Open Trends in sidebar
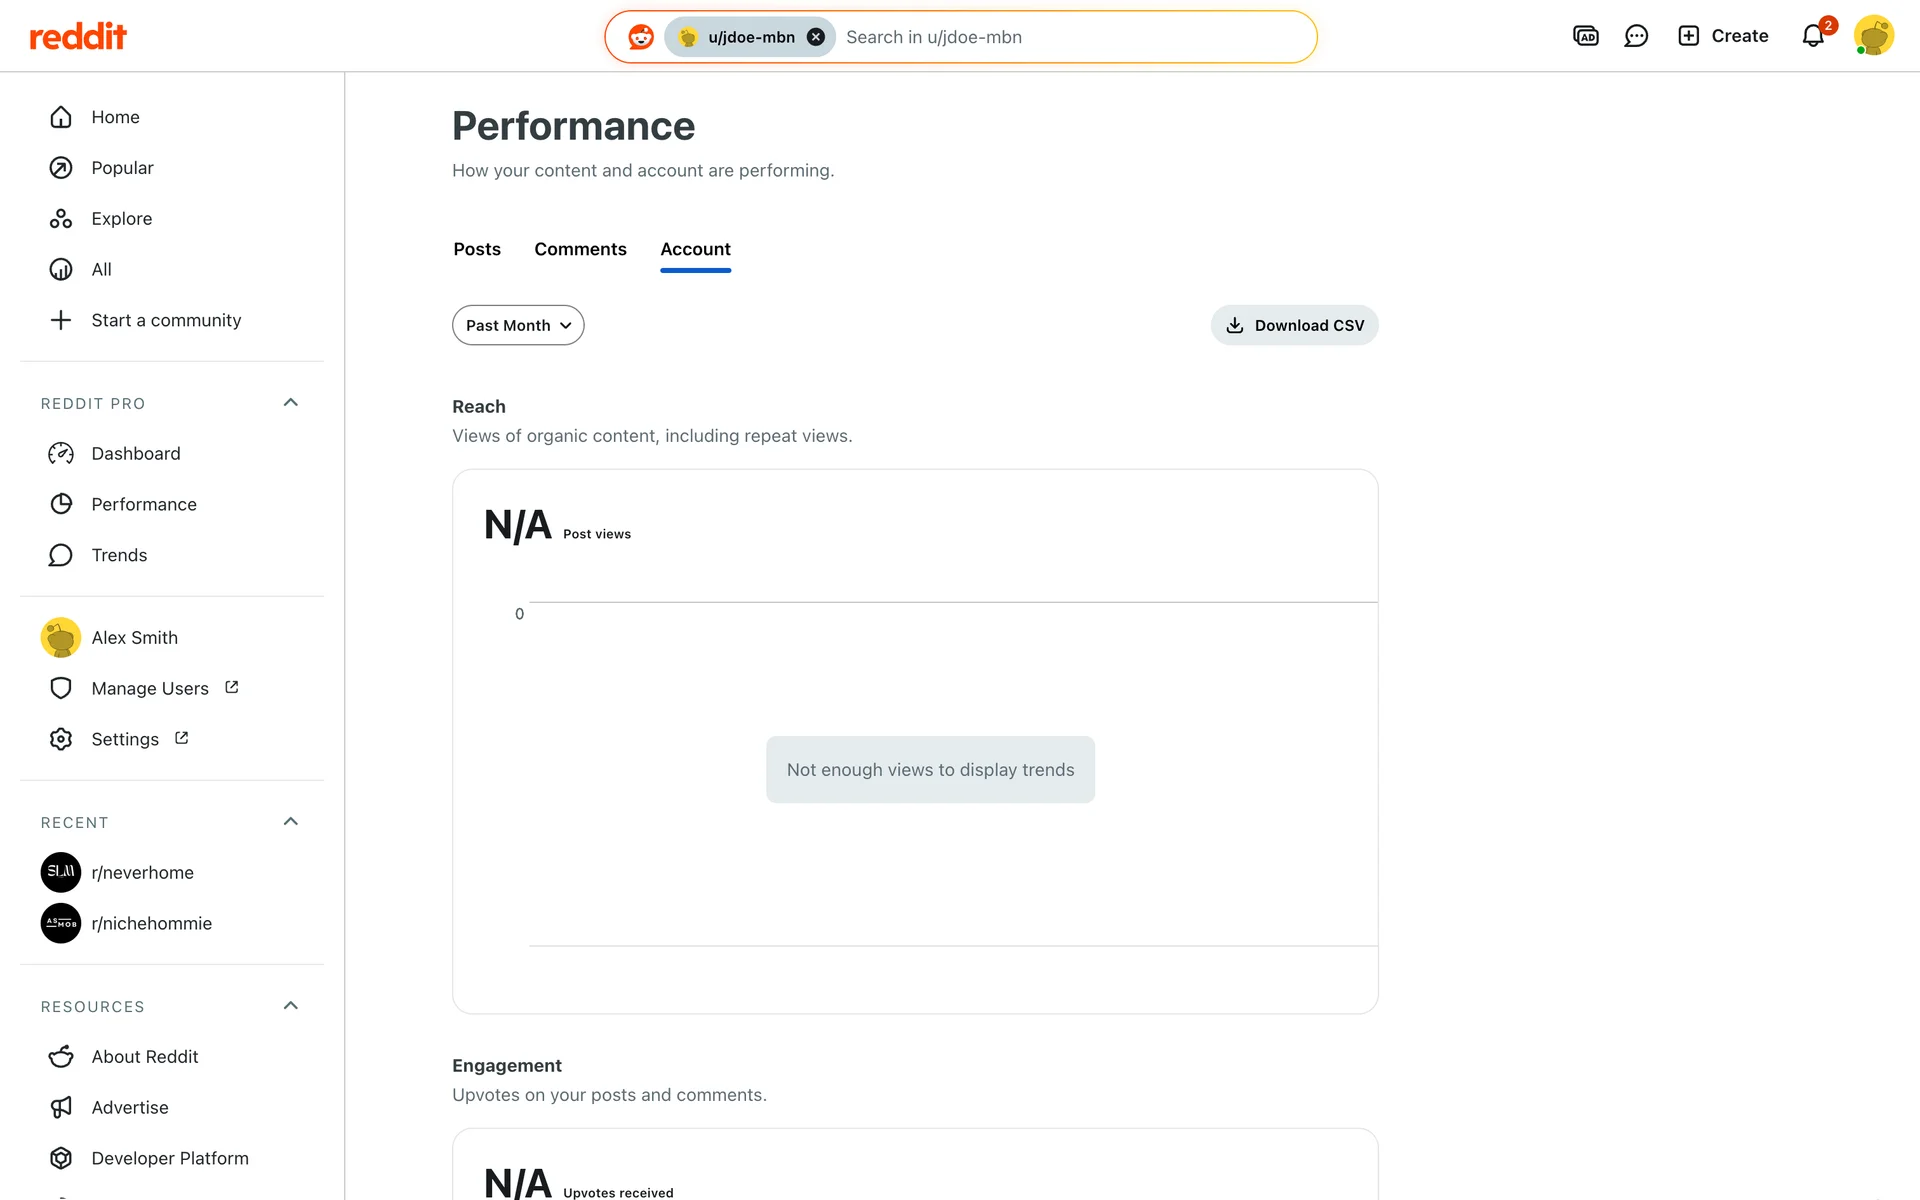 pos(119,555)
